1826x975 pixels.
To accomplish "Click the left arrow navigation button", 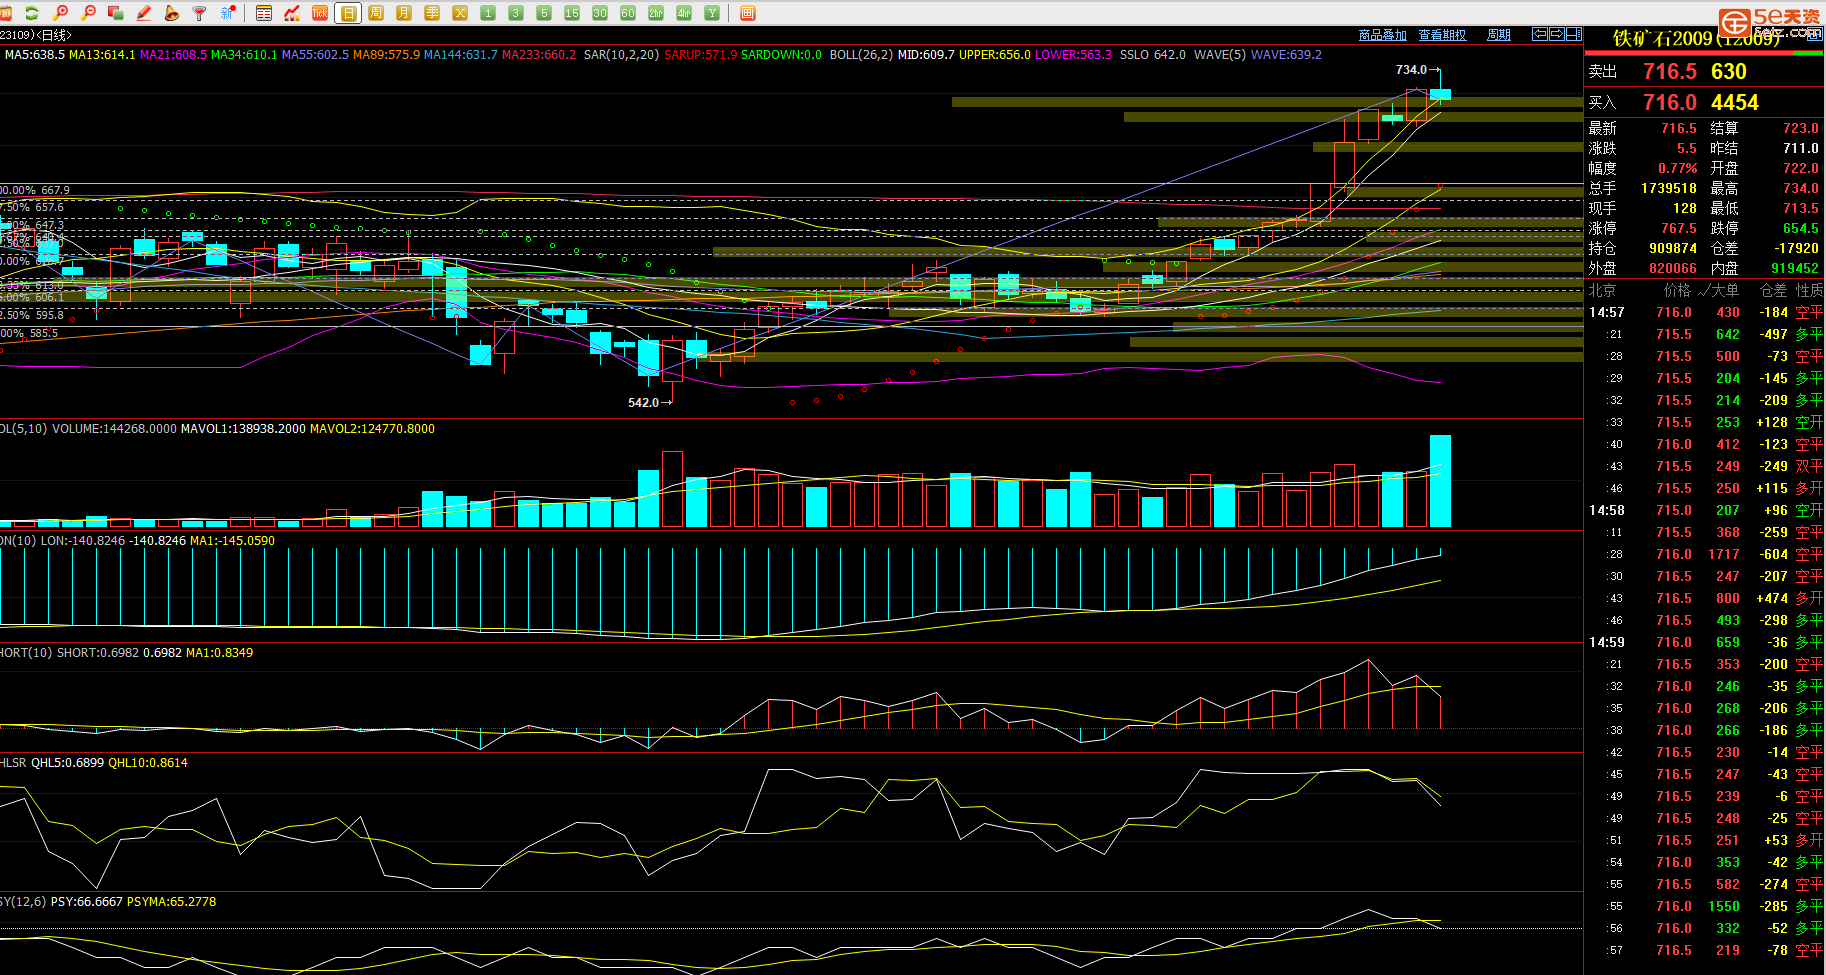I will tap(1540, 34).
